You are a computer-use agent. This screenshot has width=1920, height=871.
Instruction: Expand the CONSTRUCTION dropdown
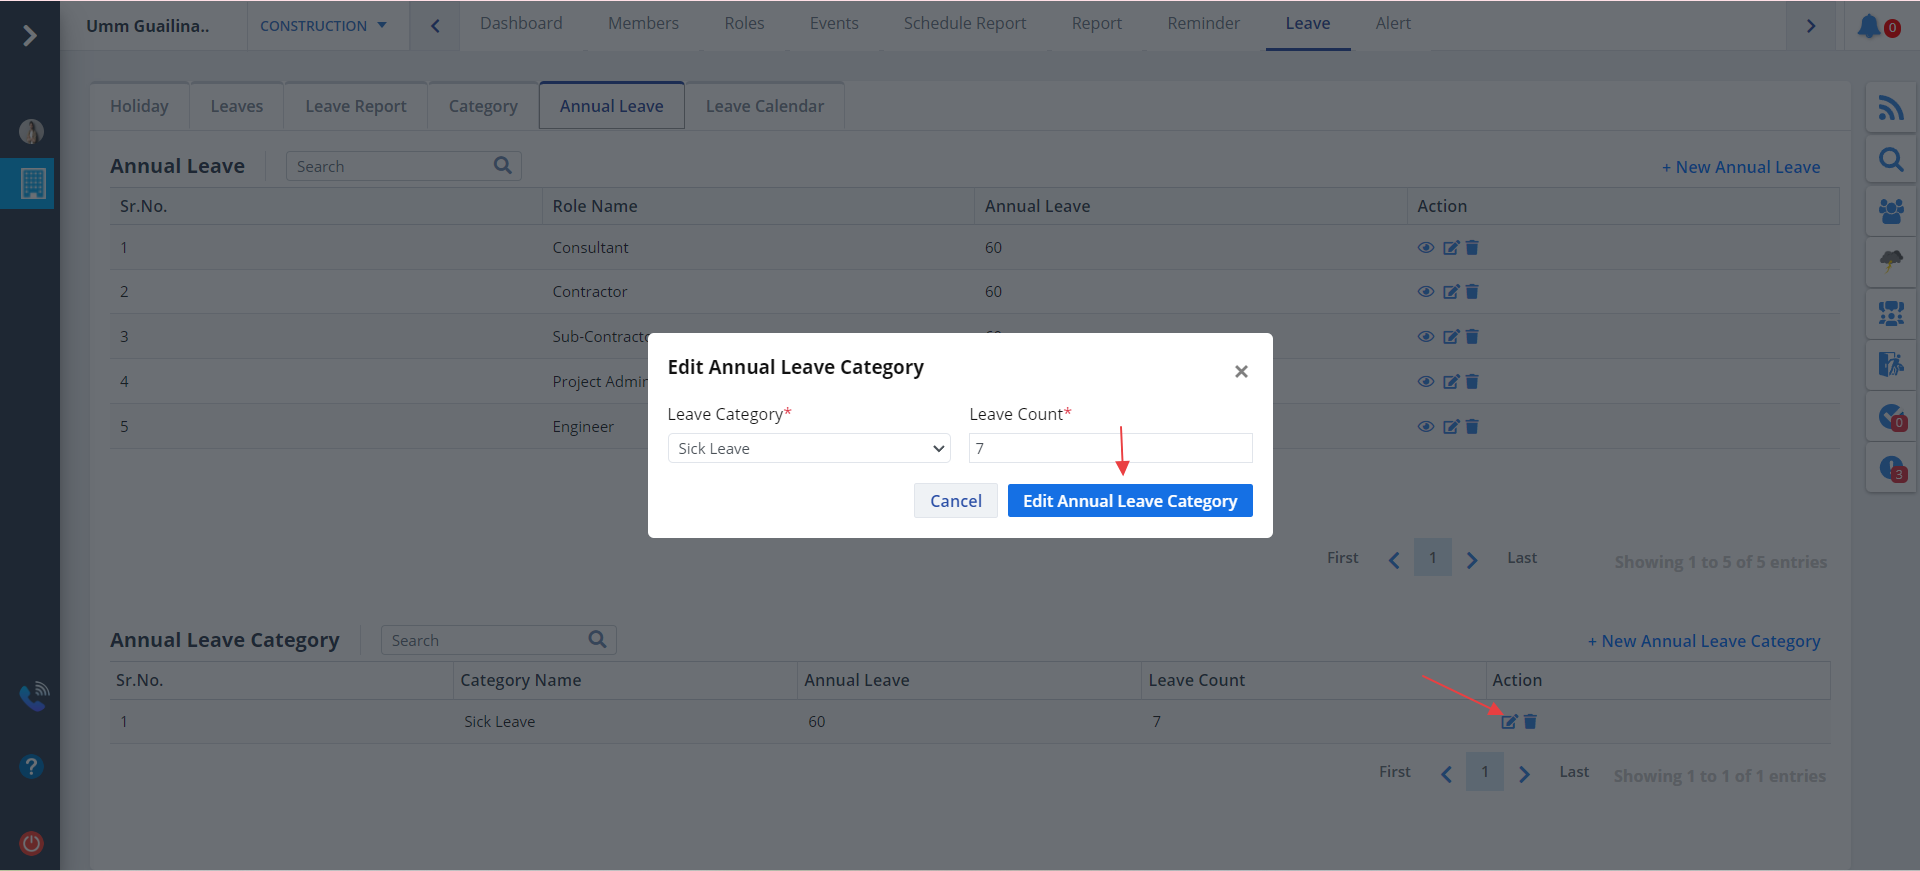pos(323,26)
